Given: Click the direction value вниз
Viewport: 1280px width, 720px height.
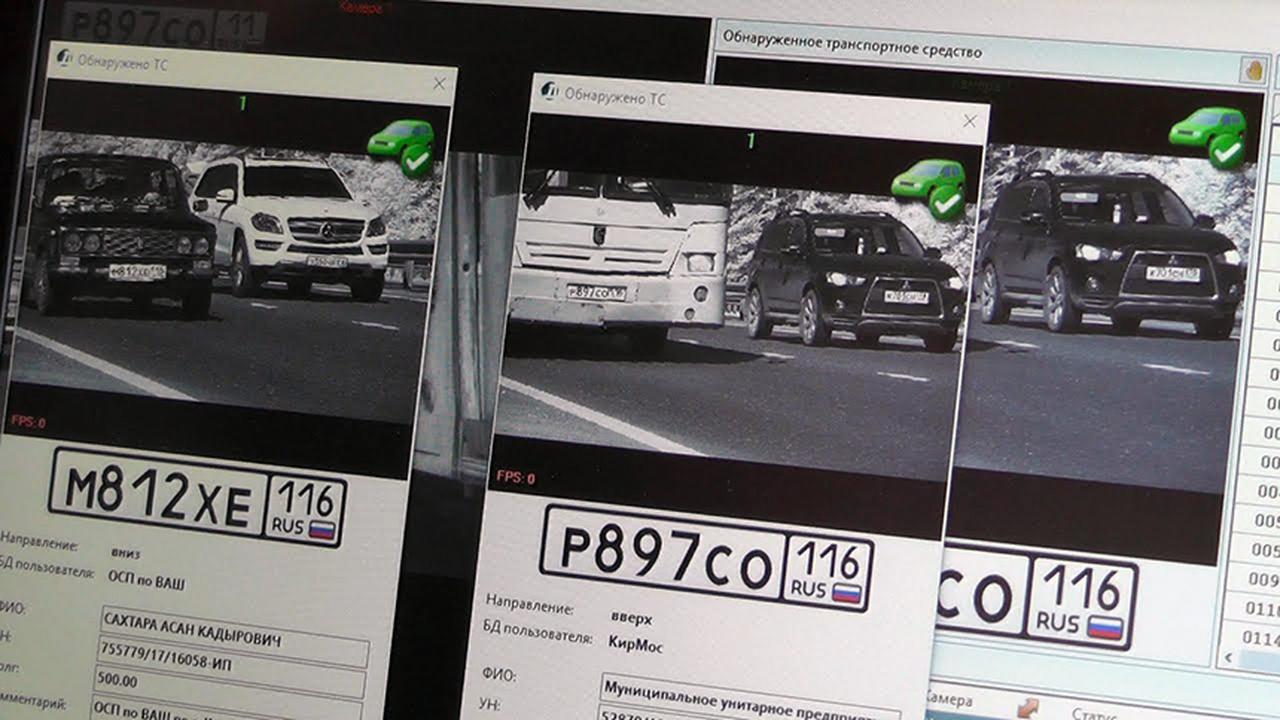Looking at the screenshot, I should (x=126, y=551).
